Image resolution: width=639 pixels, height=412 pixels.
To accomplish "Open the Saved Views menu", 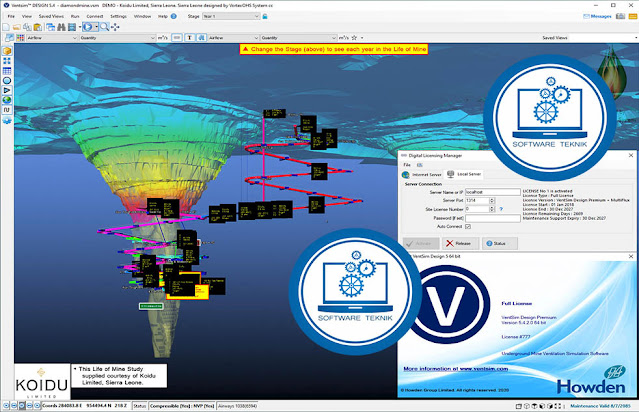I will (51, 16).
